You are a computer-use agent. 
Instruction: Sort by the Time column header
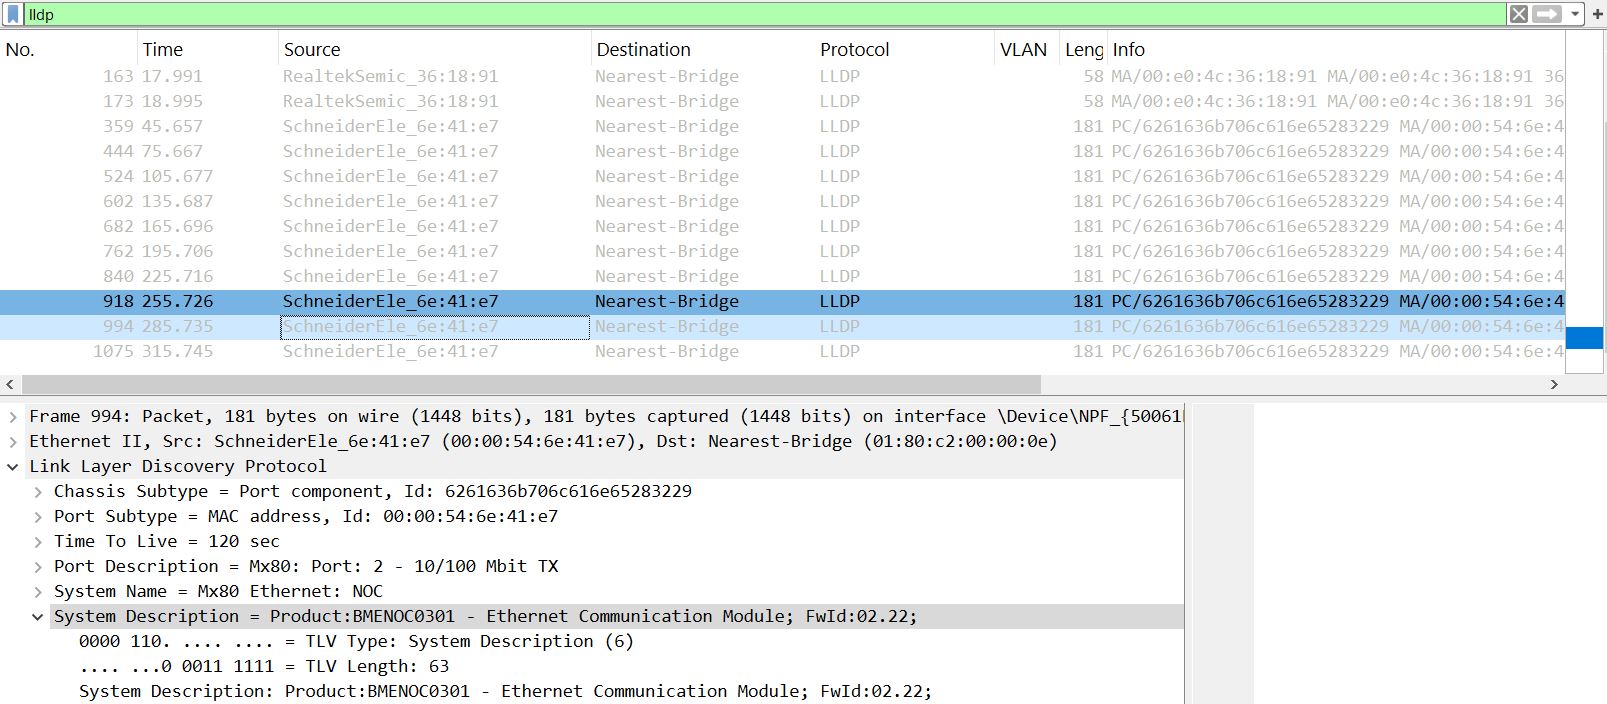(x=207, y=49)
